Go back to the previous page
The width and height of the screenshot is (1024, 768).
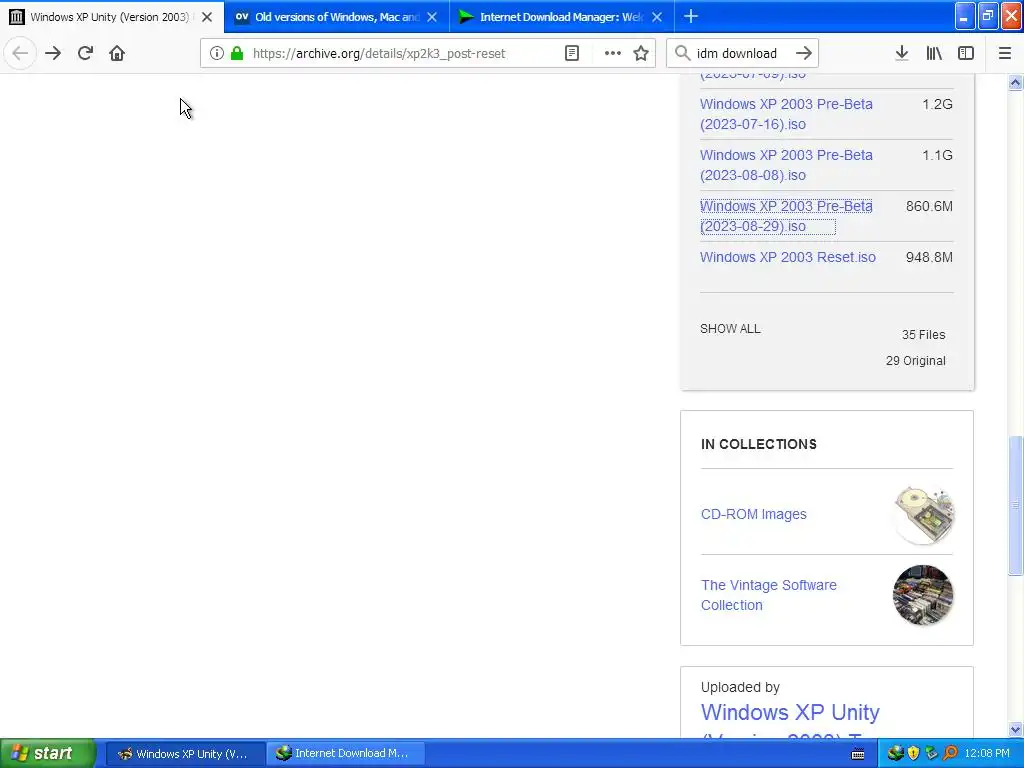(20, 53)
